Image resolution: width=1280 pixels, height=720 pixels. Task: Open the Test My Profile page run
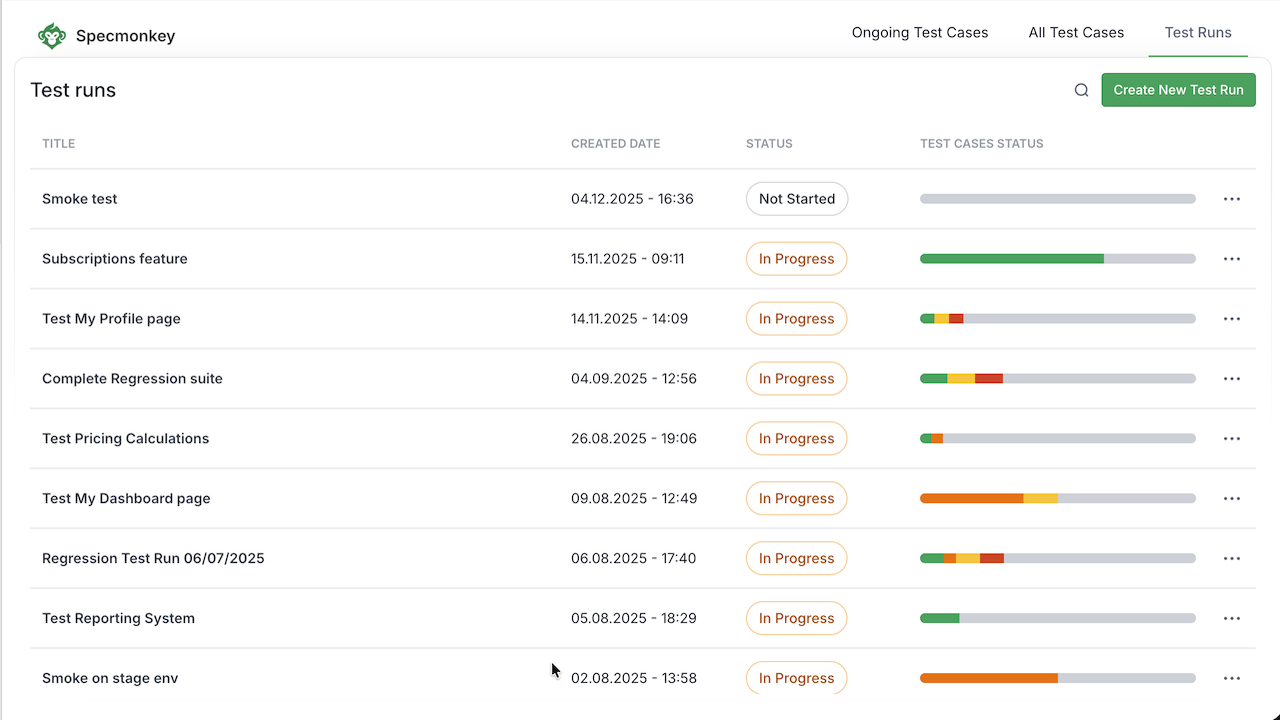(x=111, y=319)
